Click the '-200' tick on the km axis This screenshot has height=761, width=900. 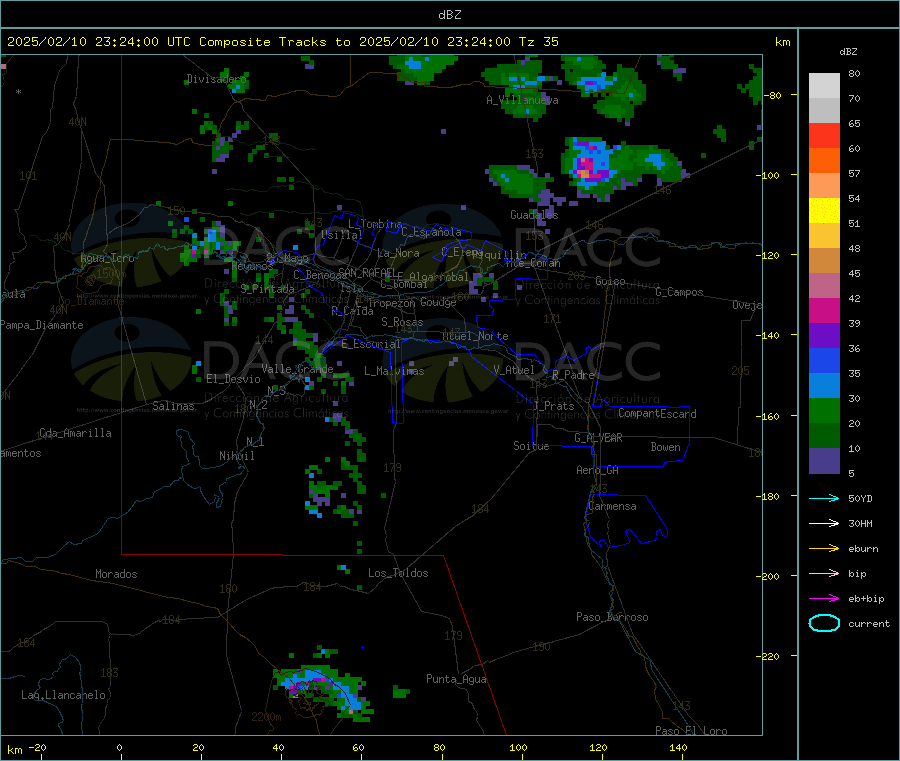pyautogui.click(x=770, y=576)
